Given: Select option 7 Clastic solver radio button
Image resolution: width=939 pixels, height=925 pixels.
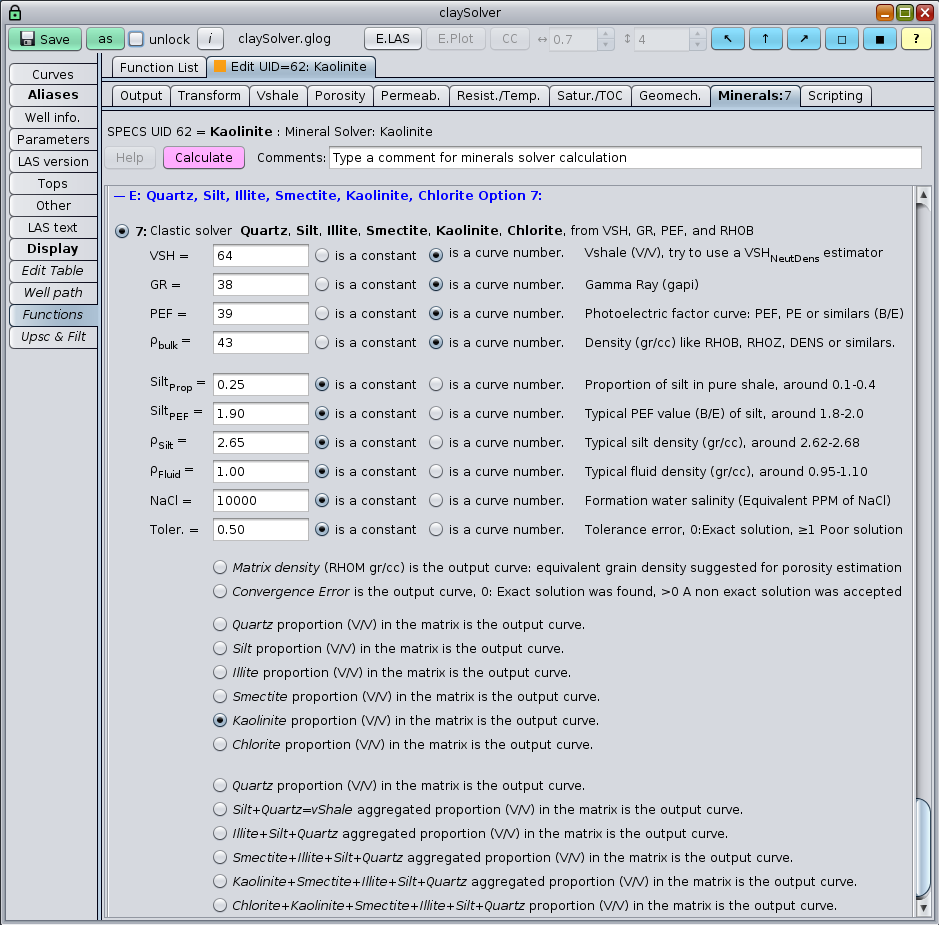Looking at the screenshot, I should coord(122,231).
